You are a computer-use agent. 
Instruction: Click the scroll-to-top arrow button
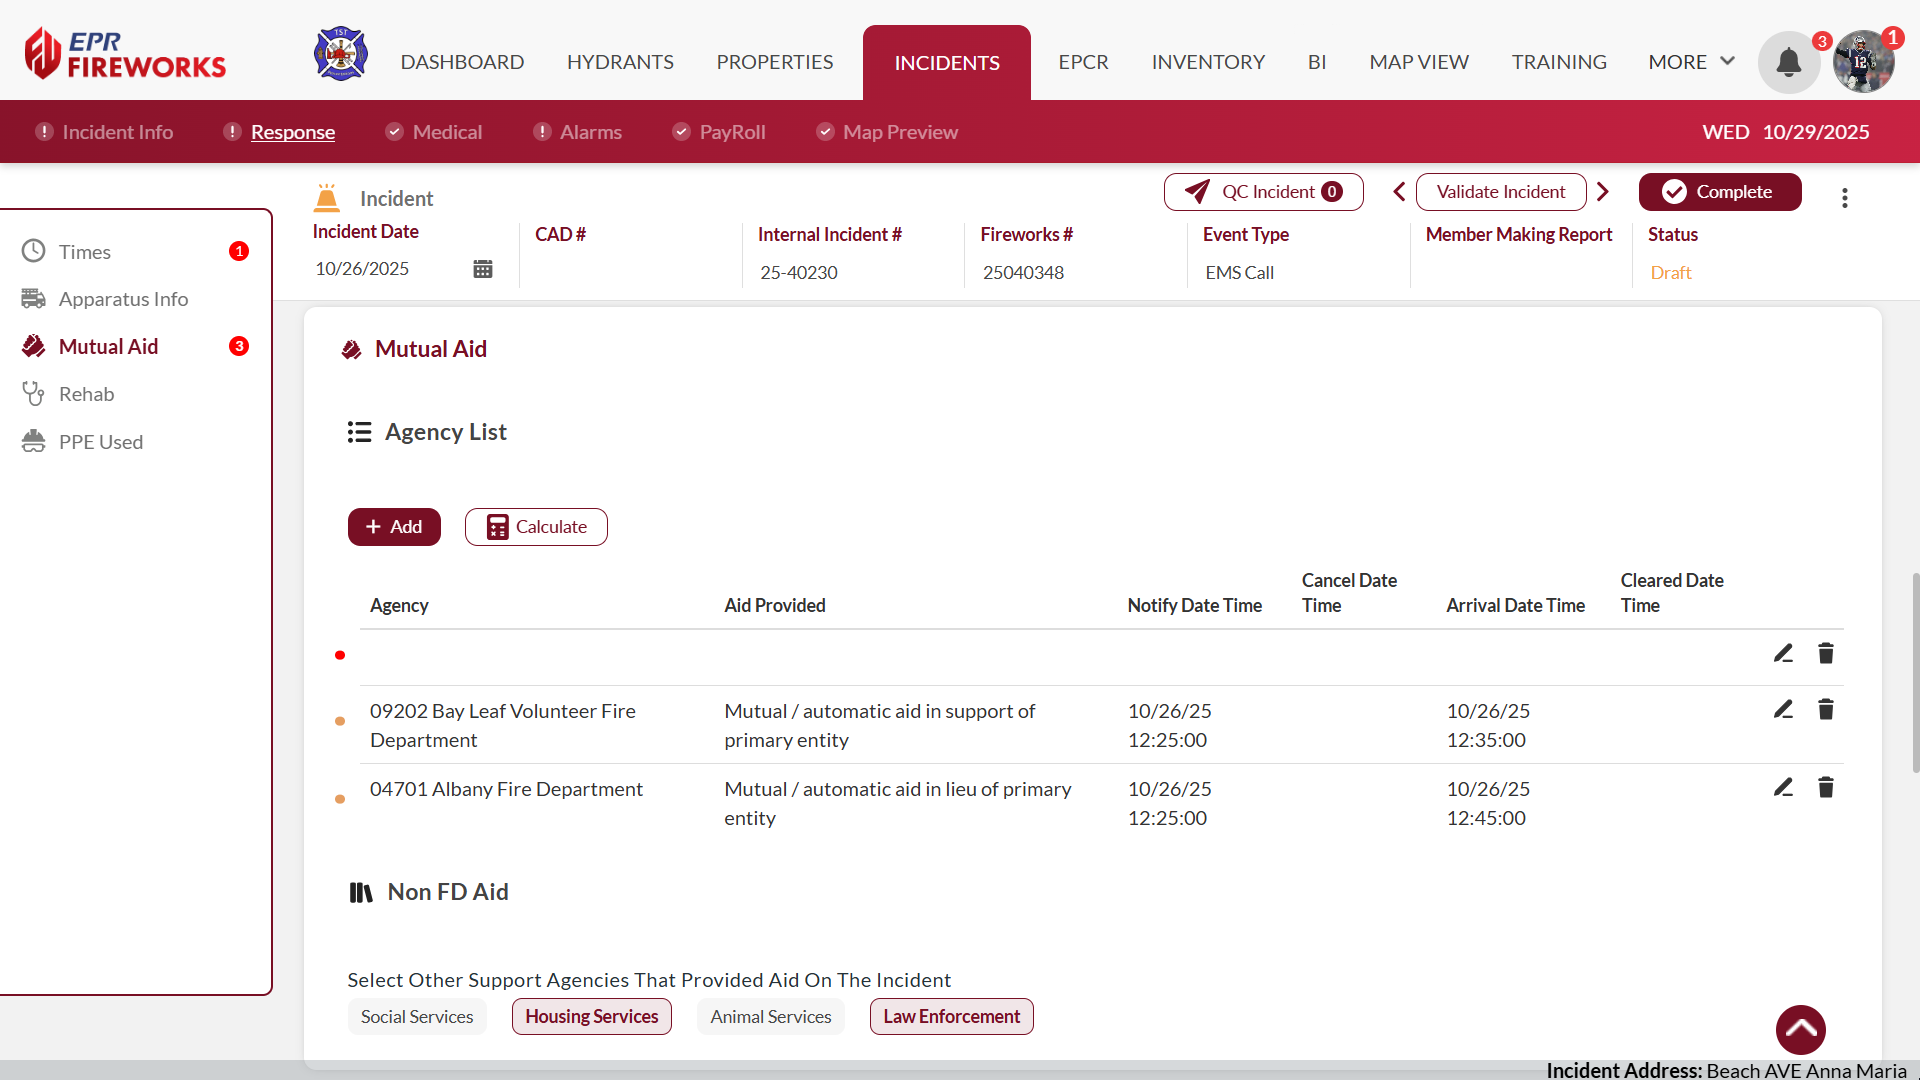[x=1800, y=1029]
